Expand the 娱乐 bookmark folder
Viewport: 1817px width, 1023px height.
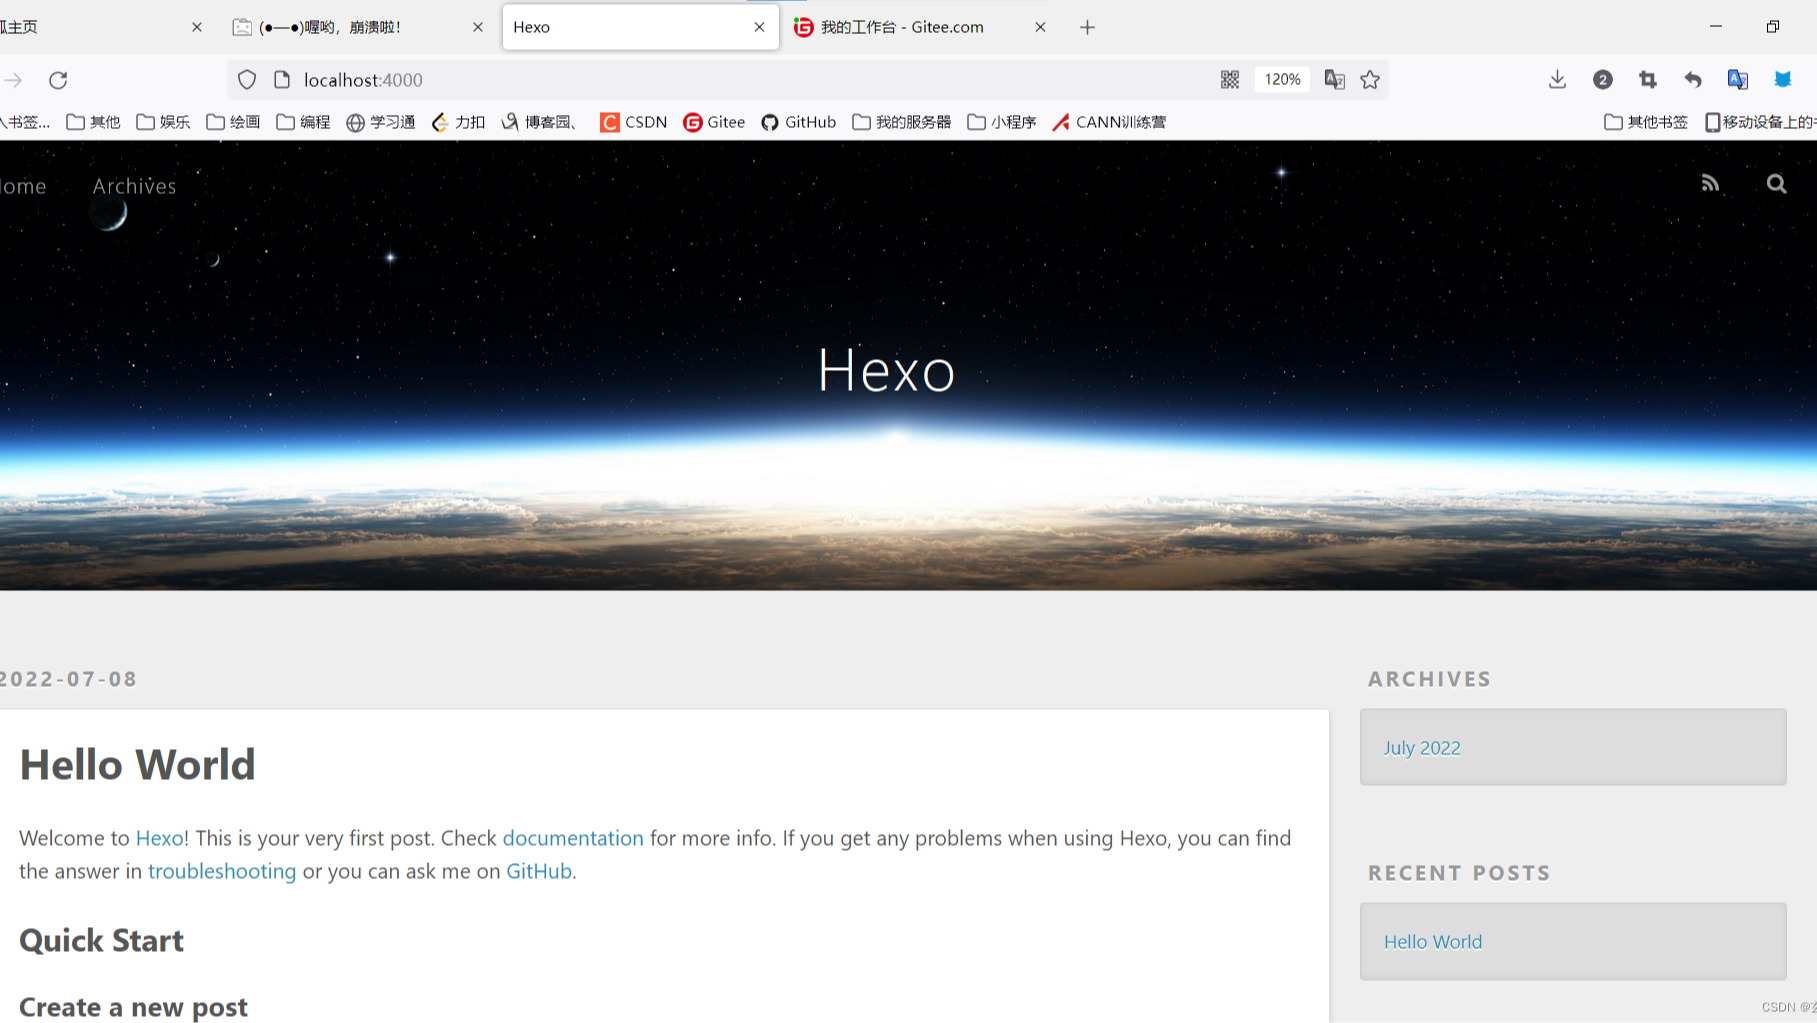[163, 122]
